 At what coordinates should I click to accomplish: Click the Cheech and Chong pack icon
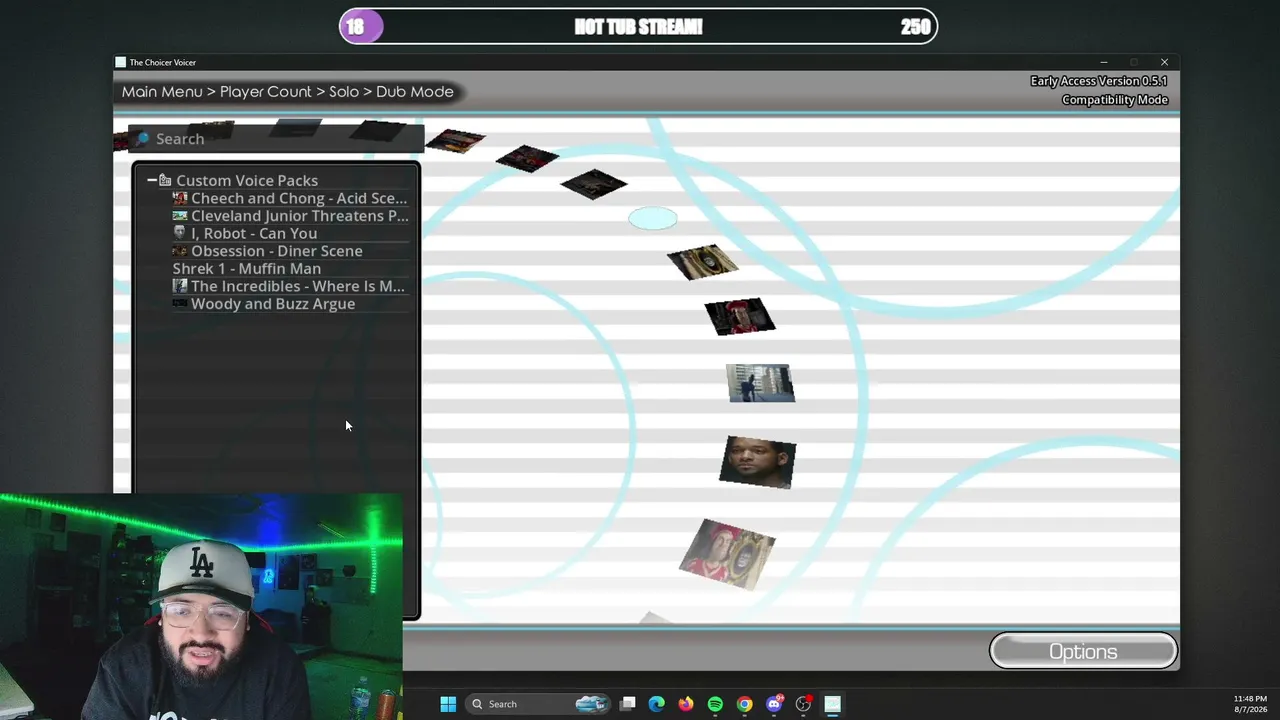(x=180, y=198)
